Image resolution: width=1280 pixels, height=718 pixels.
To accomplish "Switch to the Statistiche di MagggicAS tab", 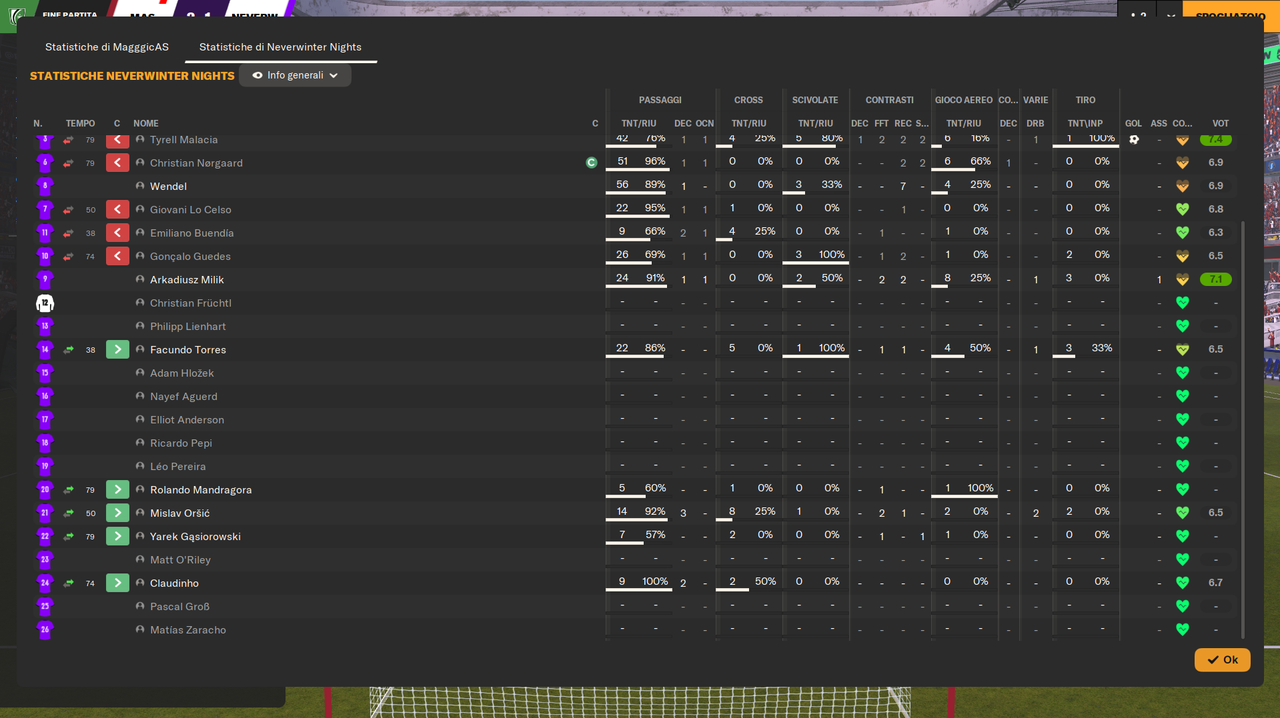I will (x=107, y=47).
